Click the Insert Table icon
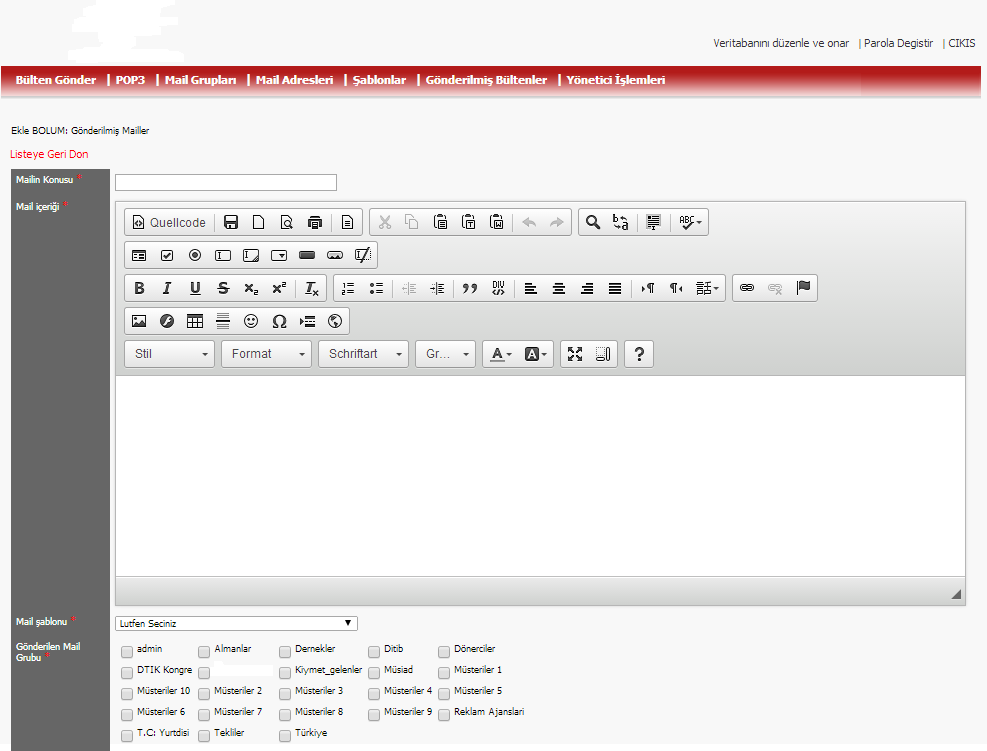The width and height of the screenshot is (987, 751). coord(195,321)
